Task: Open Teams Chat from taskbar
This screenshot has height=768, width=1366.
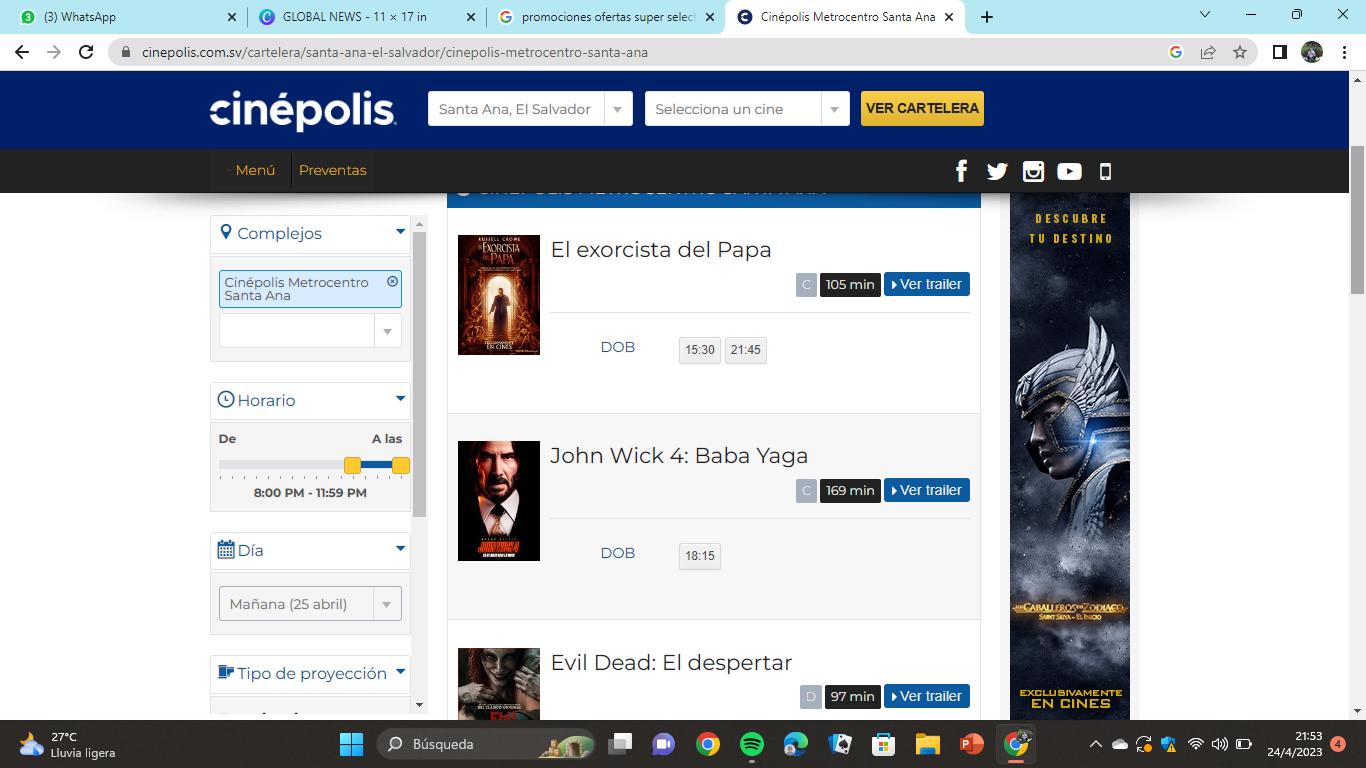Action: click(664, 744)
